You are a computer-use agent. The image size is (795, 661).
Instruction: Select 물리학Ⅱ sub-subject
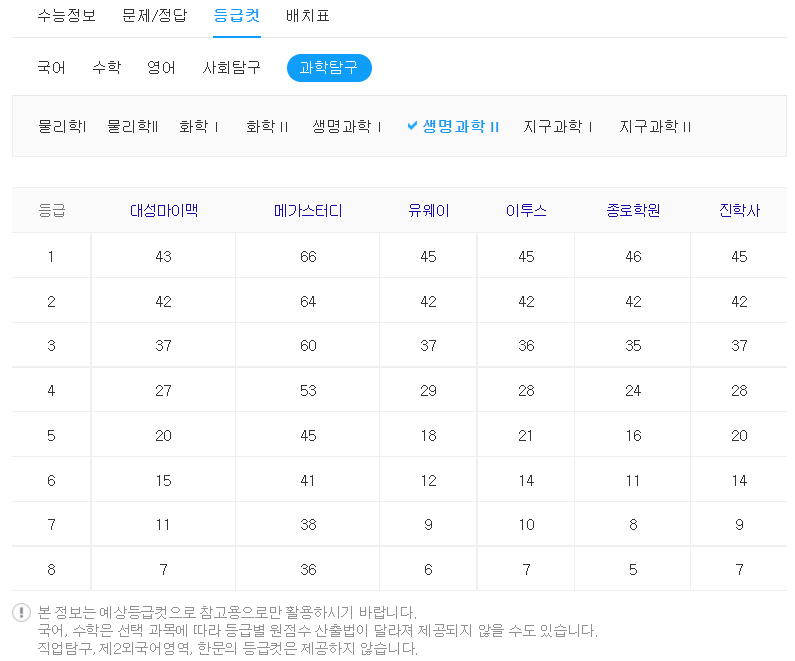point(133,126)
